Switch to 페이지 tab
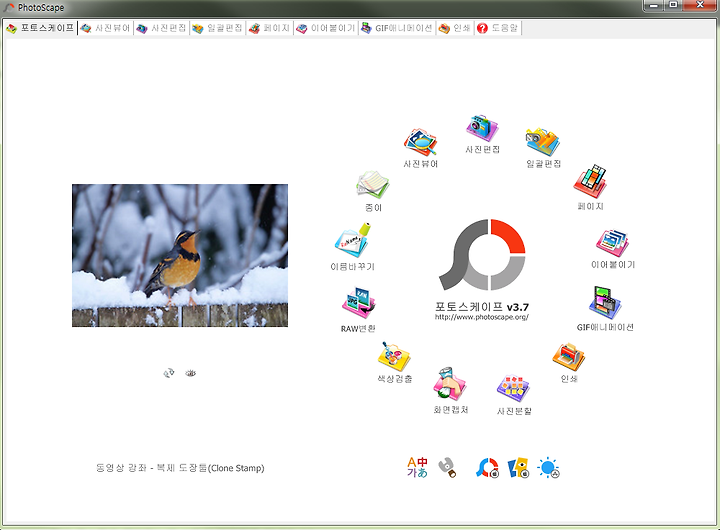720x530 pixels. click(x=270, y=28)
